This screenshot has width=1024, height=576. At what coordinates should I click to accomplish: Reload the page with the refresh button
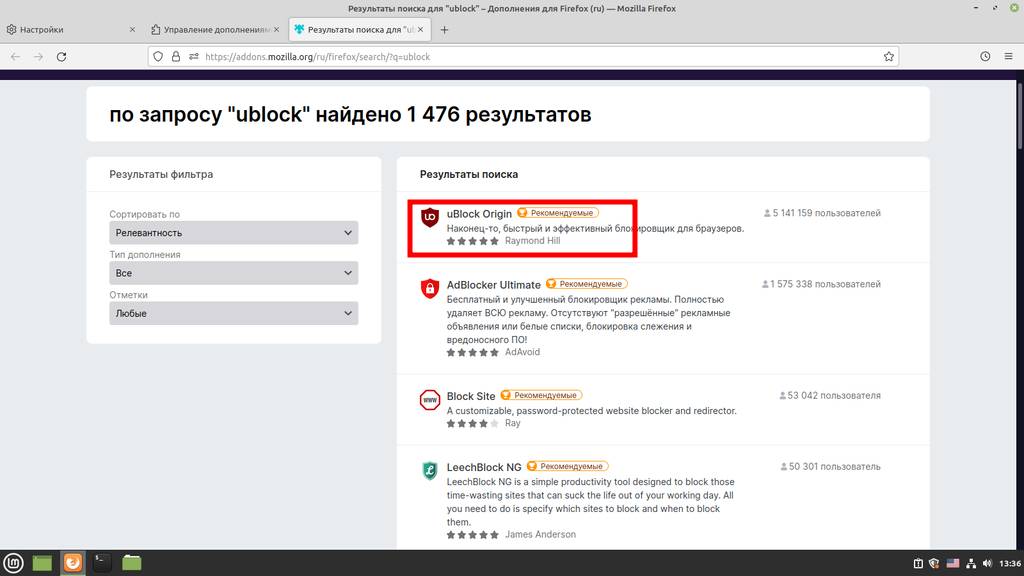(62, 57)
